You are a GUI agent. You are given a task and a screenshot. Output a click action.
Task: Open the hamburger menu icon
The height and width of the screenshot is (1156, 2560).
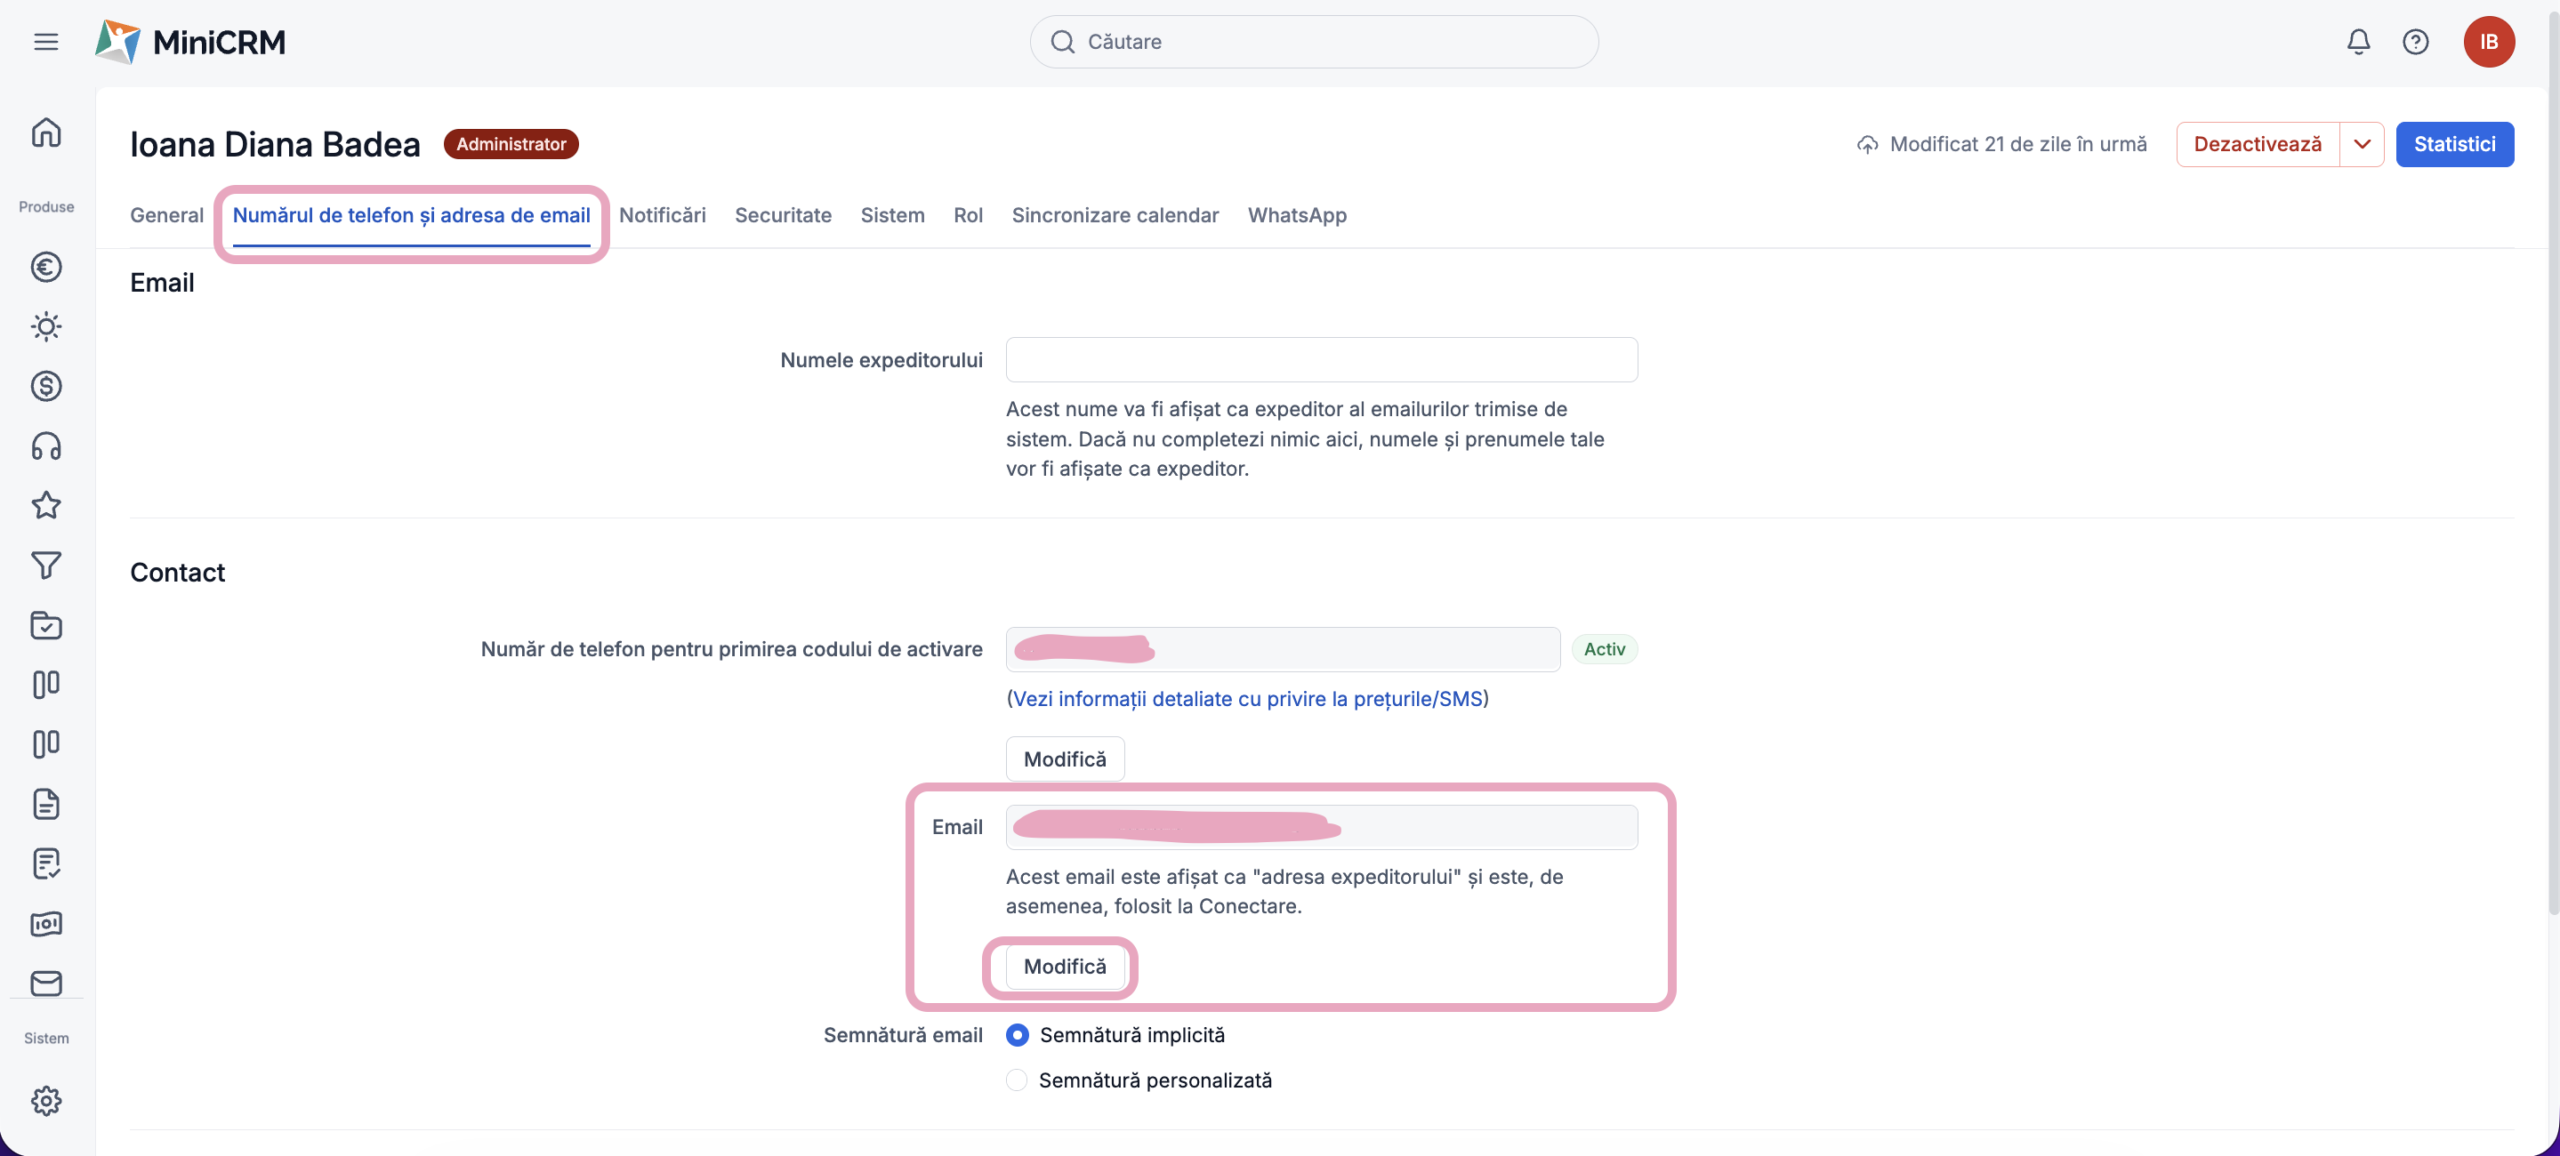click(46, 42)
